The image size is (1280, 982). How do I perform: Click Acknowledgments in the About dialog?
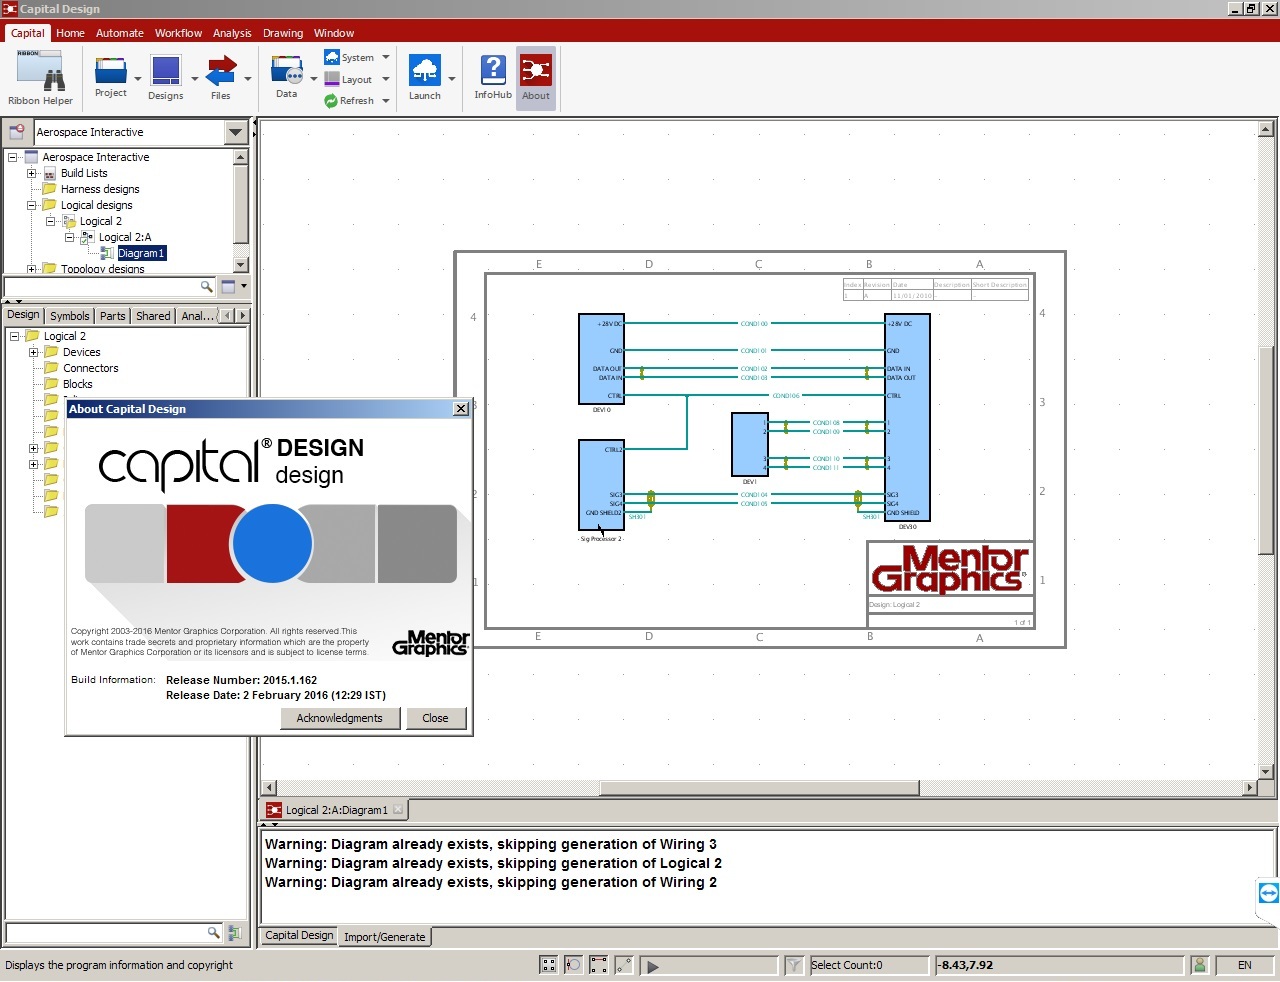click(339, 718)
